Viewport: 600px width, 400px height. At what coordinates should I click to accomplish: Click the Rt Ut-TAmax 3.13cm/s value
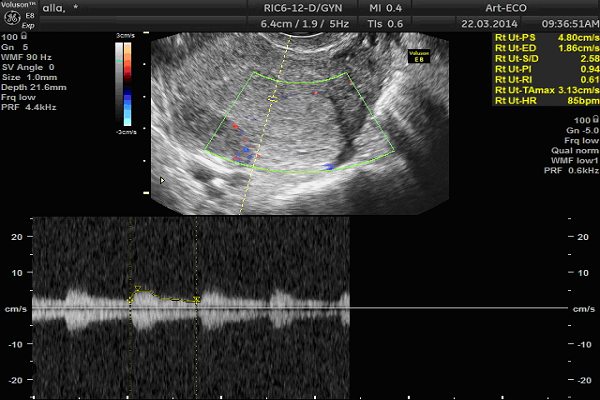tap(546, 90)
